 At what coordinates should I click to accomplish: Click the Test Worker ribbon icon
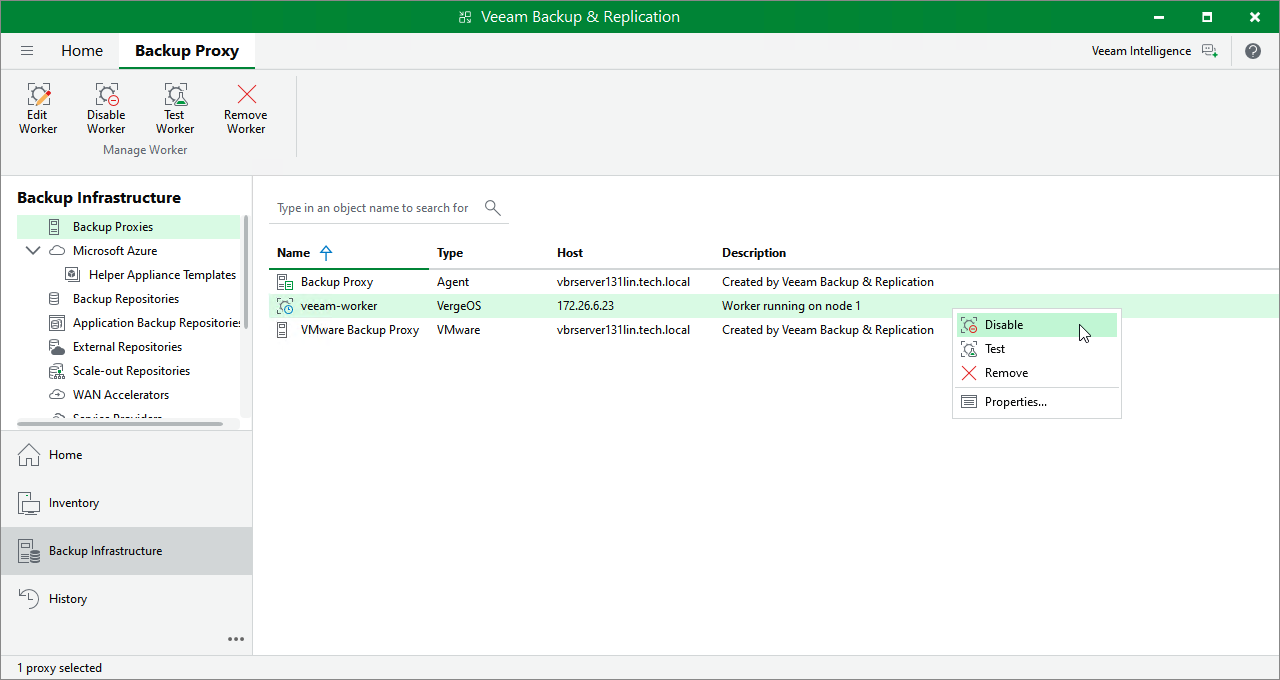pos(175,95)
